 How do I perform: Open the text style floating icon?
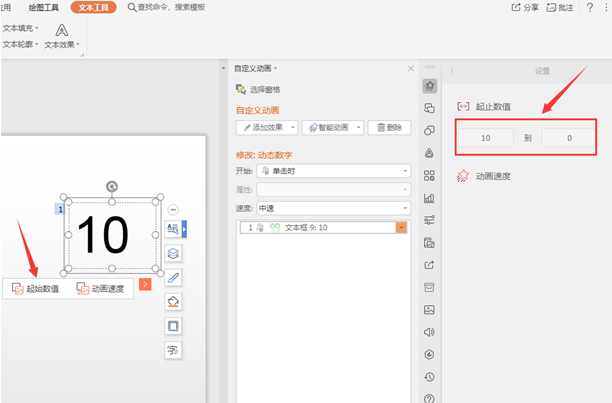coord(173,229)
